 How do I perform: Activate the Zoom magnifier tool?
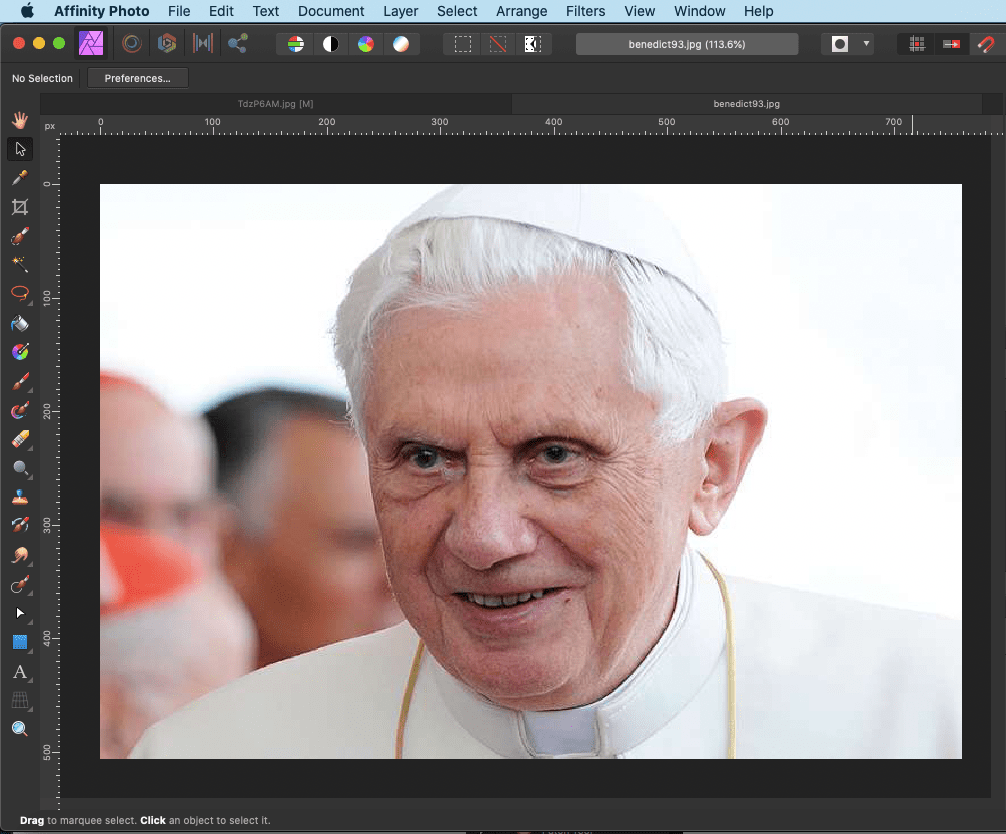[x=20, y=729]
